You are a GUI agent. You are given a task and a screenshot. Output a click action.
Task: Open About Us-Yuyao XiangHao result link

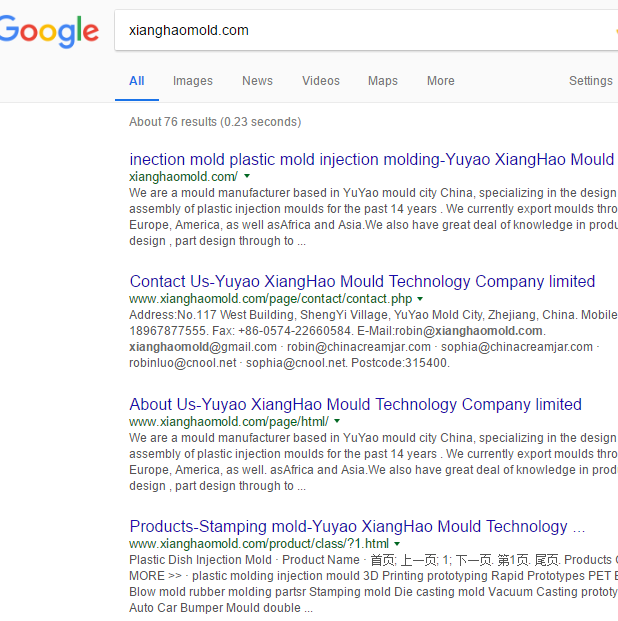355,404
